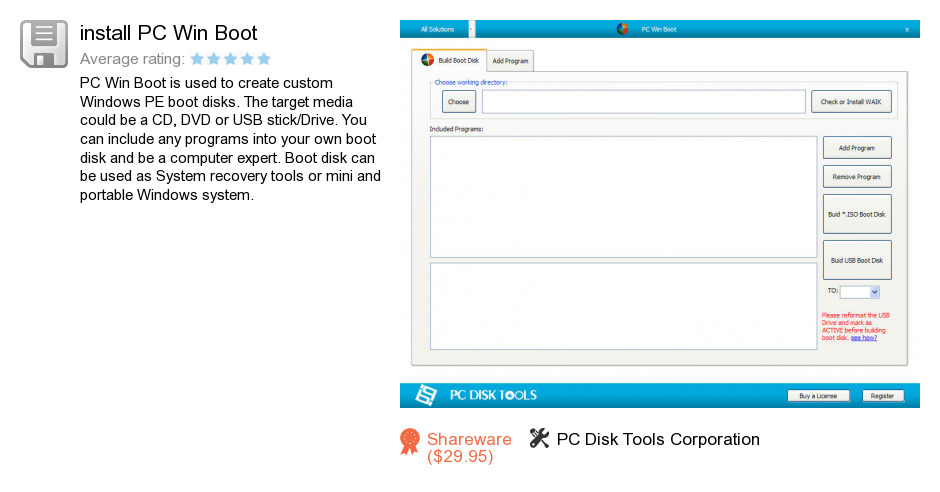Open the TO: drive dropdown
The height and width of the screenshot is (492, 940).
874,292
